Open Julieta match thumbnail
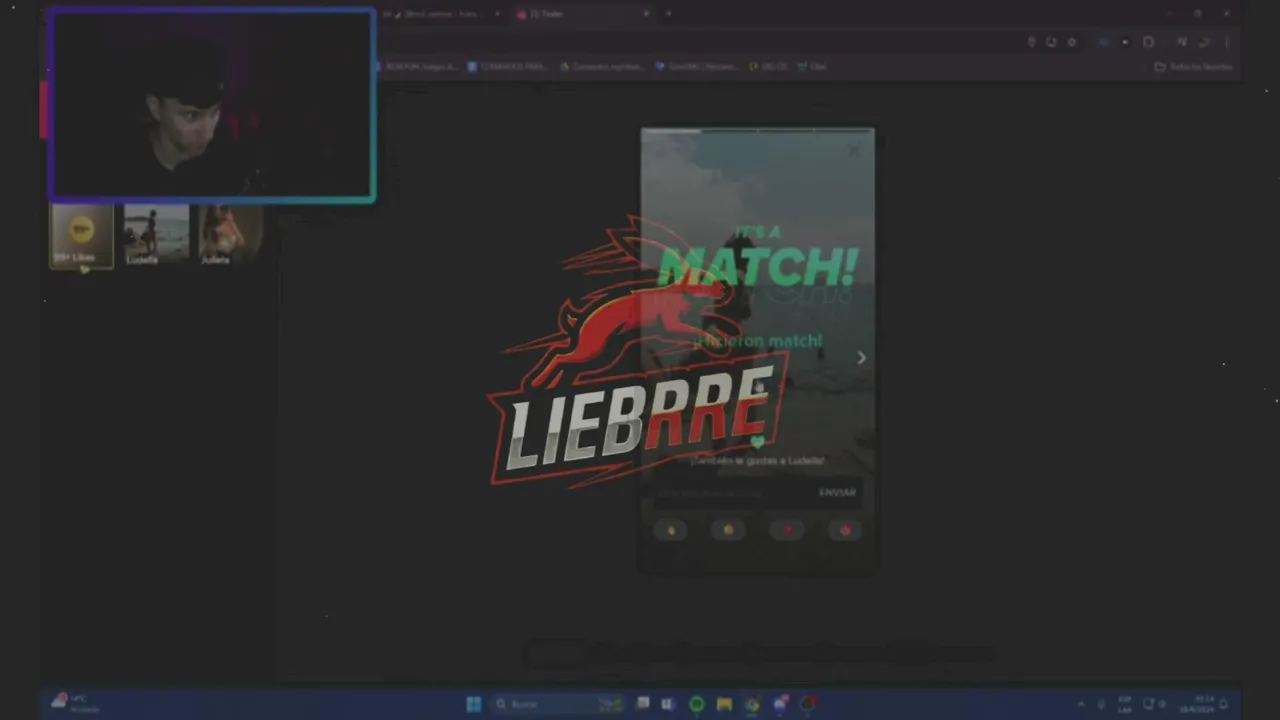This screenshot has height=720, width=1280. 230,236
